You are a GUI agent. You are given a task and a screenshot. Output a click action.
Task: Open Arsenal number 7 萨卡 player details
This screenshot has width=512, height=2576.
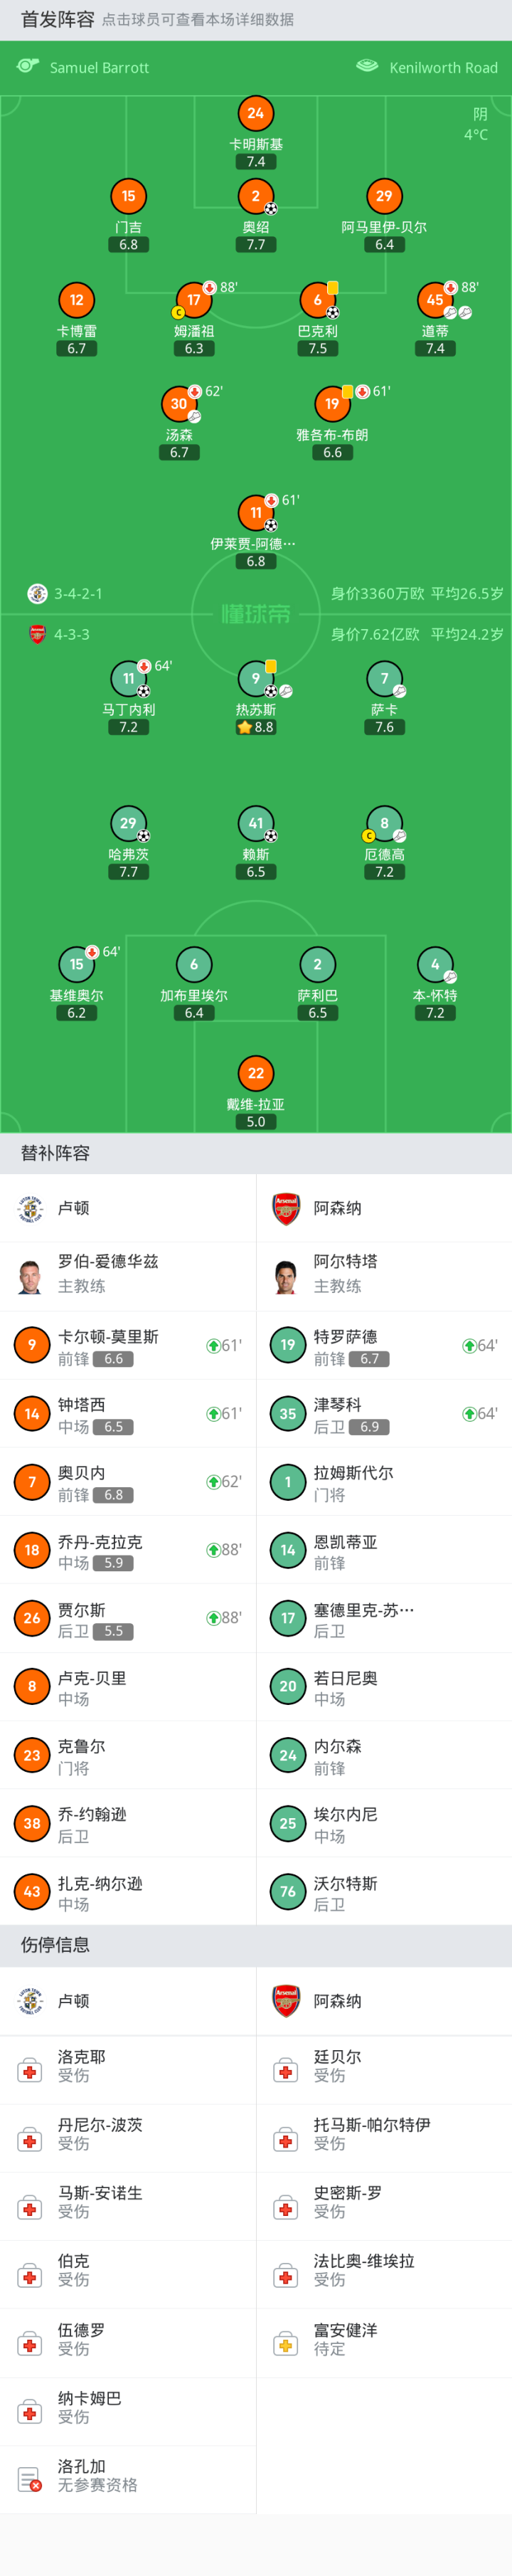pos(384,679)
